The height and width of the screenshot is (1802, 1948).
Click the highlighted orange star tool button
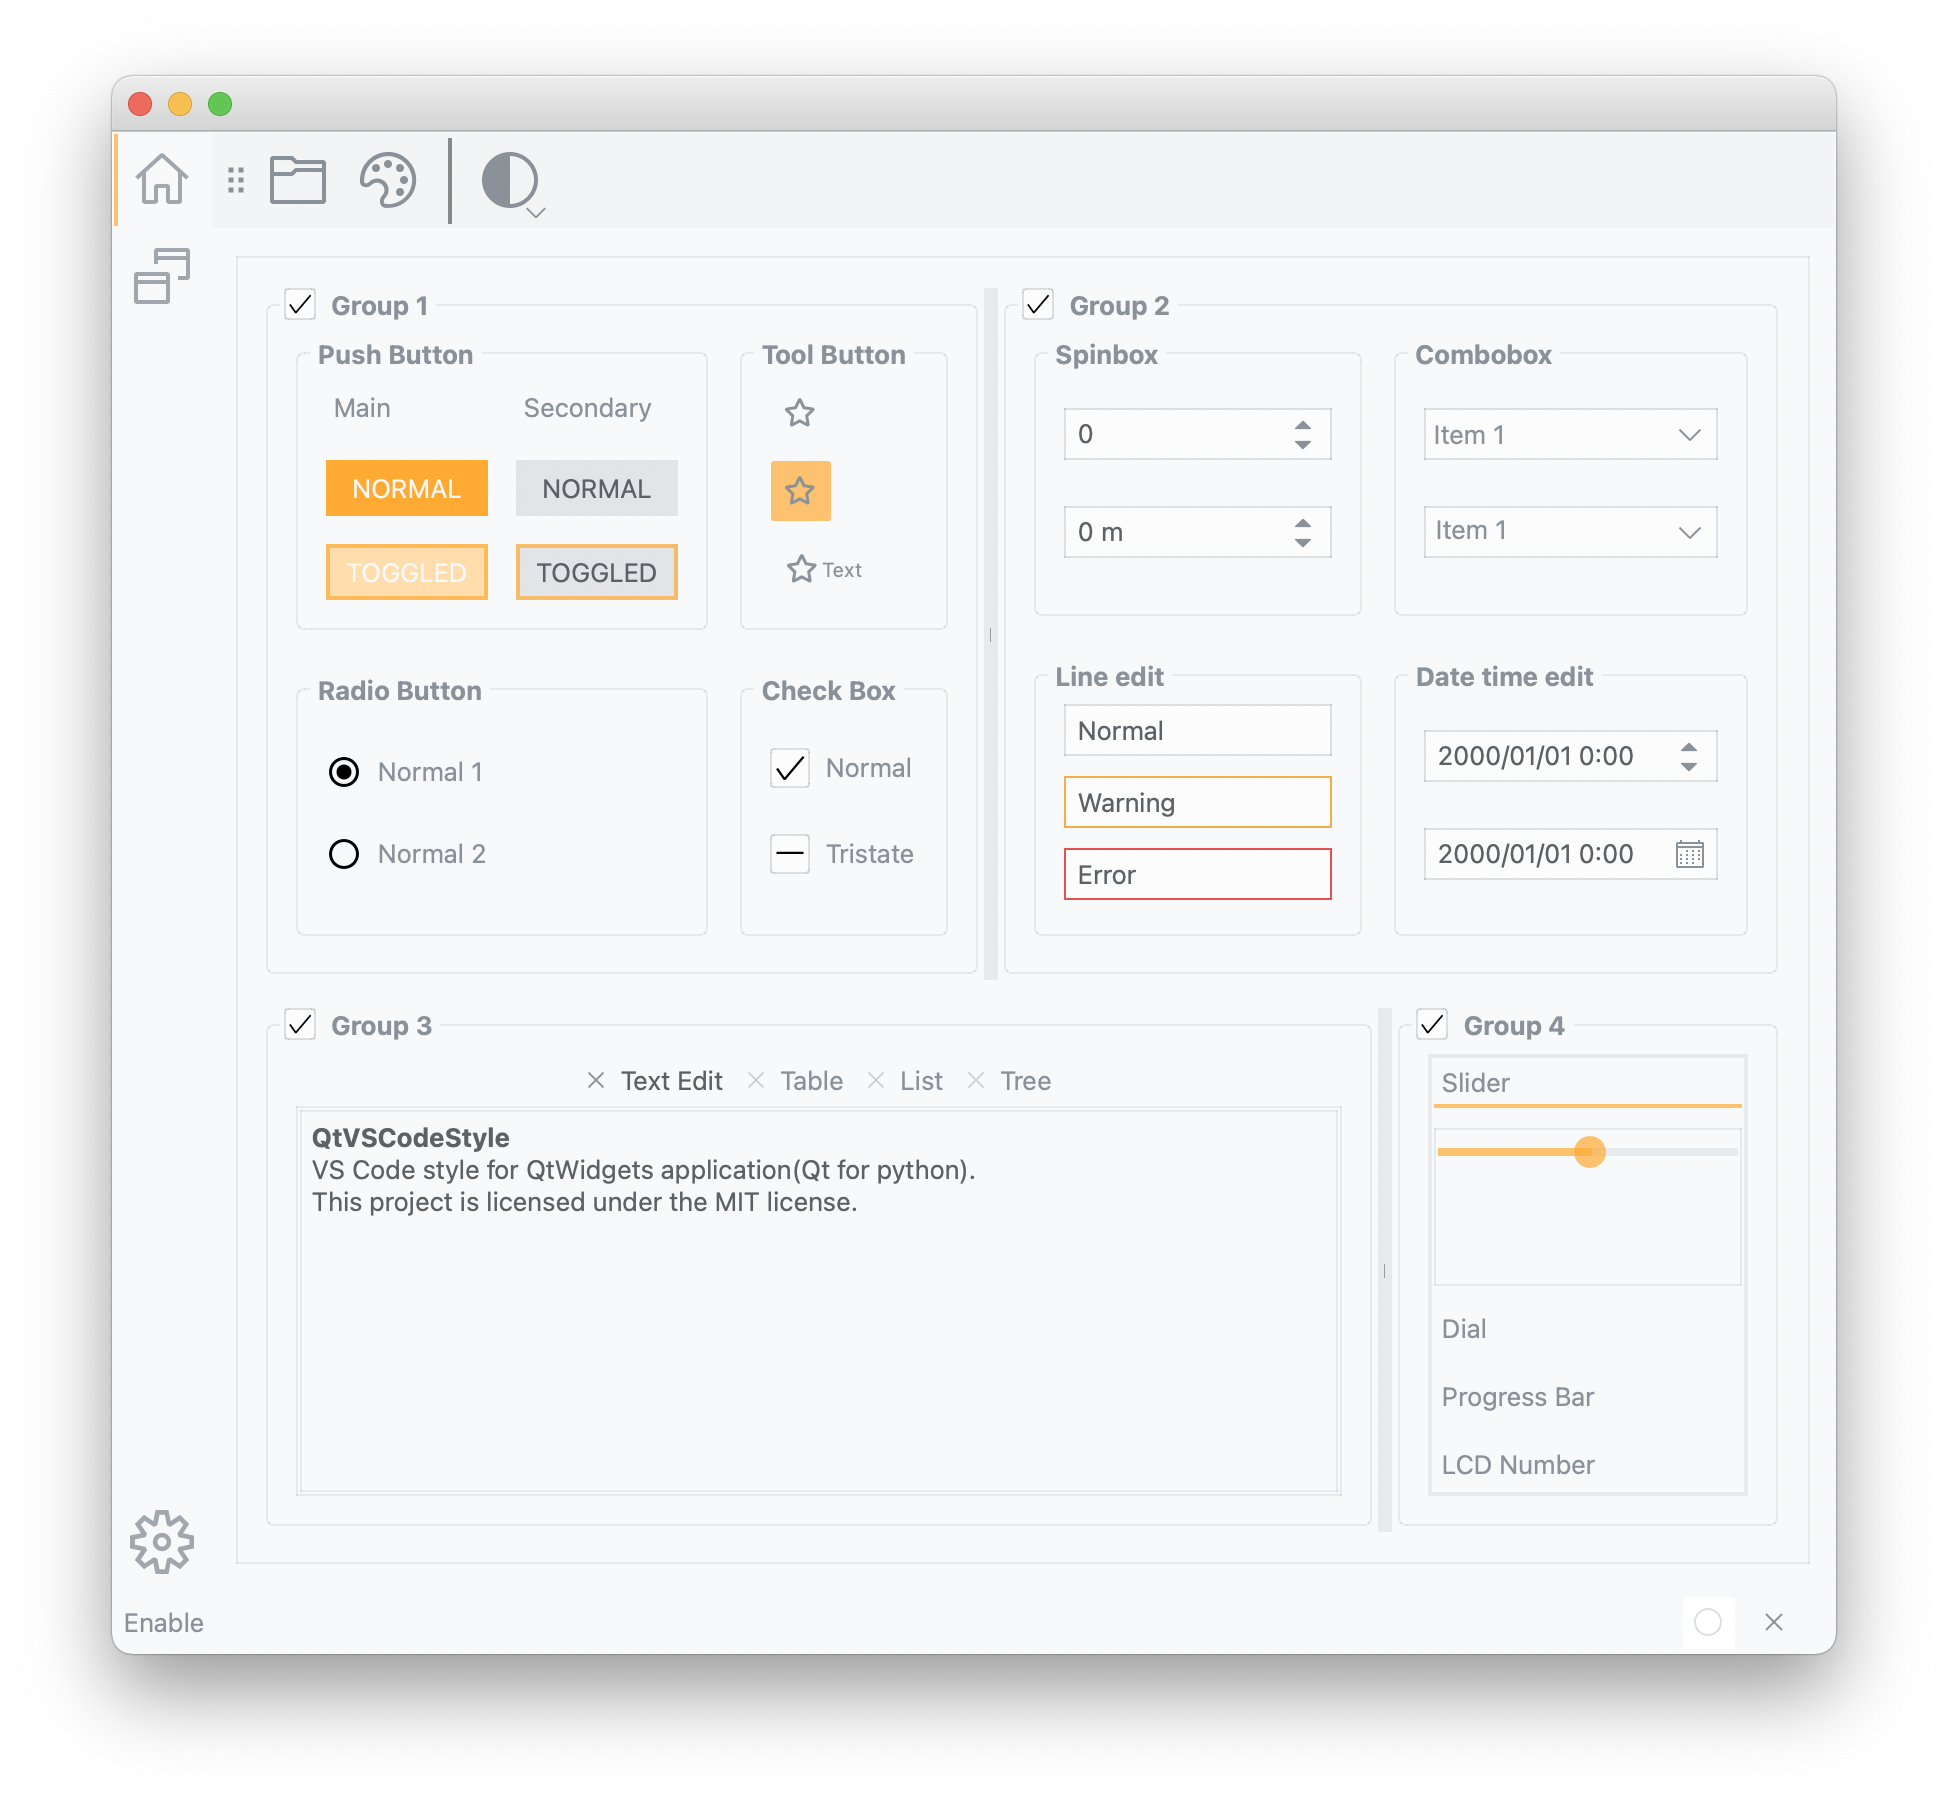[800, 491]
